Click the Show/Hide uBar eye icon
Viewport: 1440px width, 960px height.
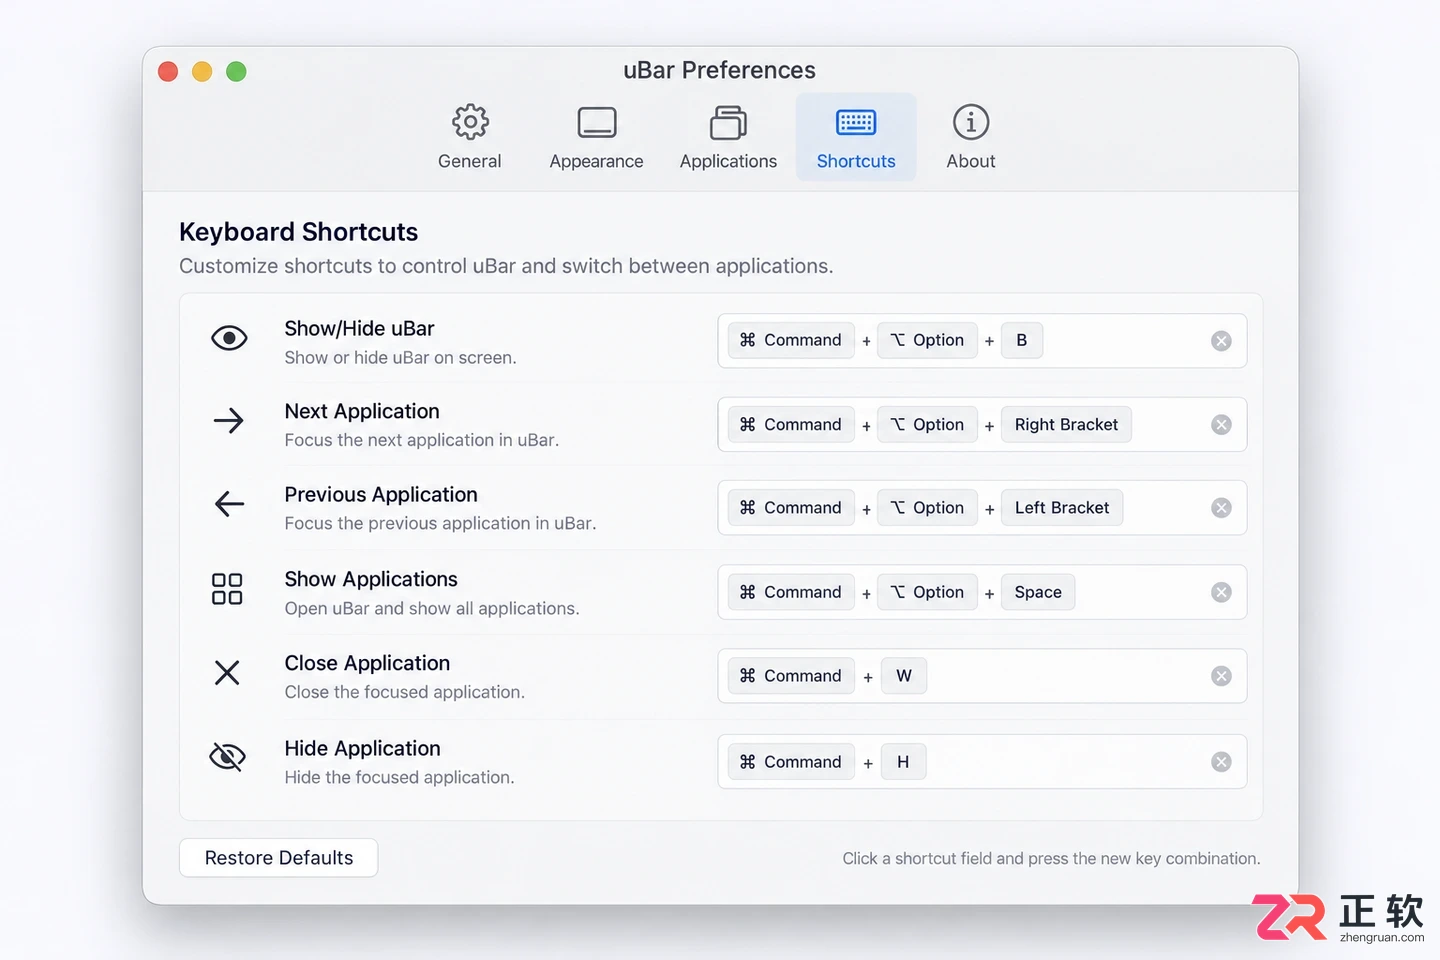click(x=229, y=339)
